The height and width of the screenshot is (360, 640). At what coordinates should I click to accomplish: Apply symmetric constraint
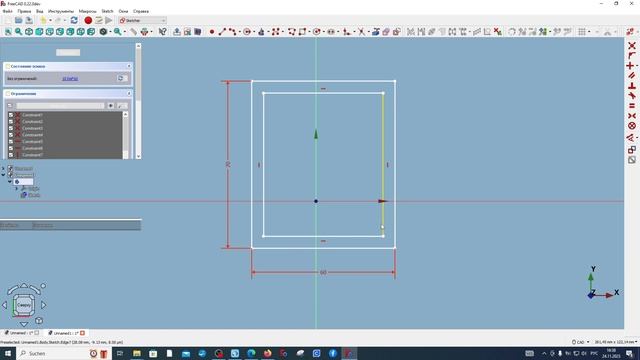(x=632, y=116)
